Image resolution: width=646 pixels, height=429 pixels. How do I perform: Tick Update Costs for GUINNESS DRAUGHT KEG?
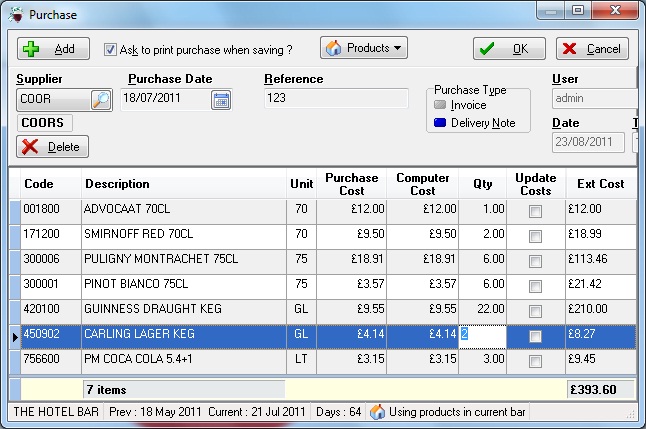point(535,312)
